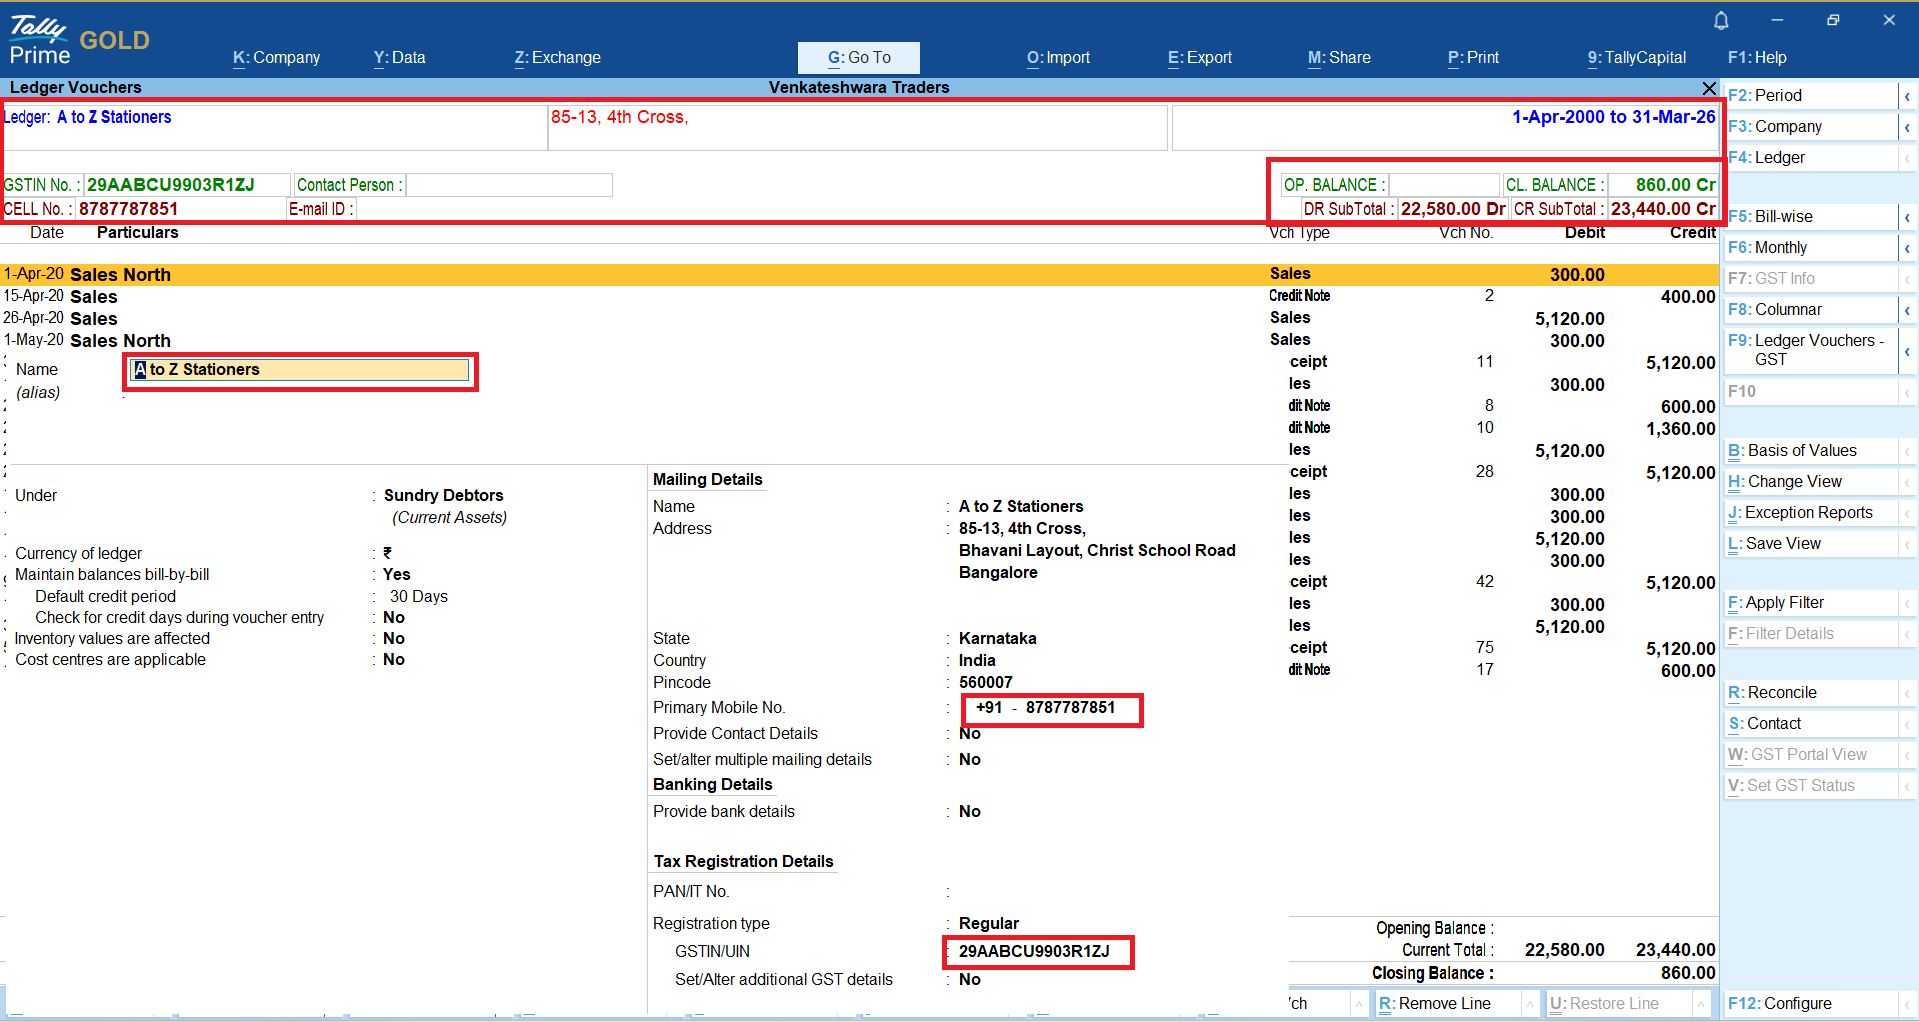Click the chevron beside F6: Monthly
This screenshot has width=1919, height=1022.
coord(1907,248)
